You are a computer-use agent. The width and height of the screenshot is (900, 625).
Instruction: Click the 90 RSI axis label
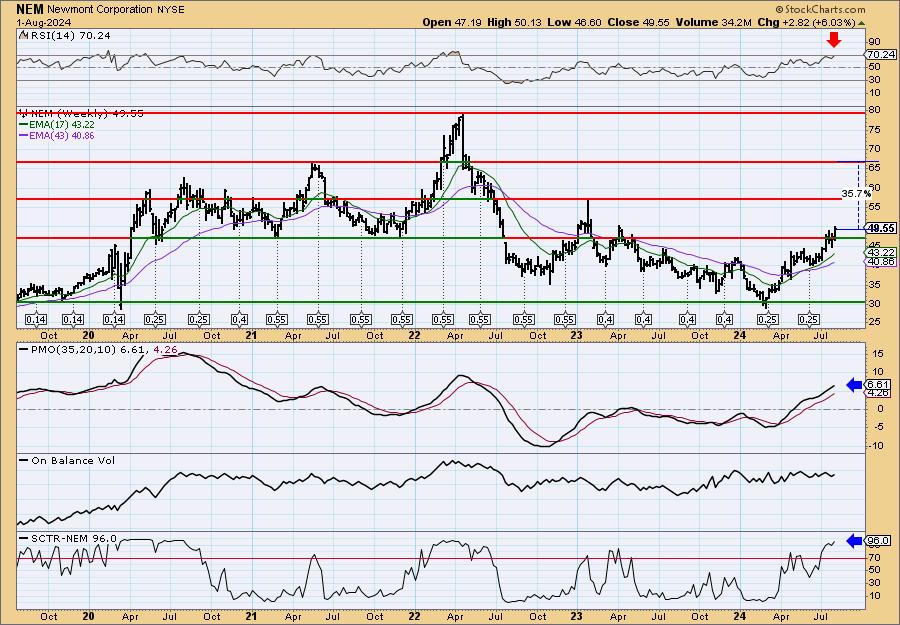pos(874,41)
